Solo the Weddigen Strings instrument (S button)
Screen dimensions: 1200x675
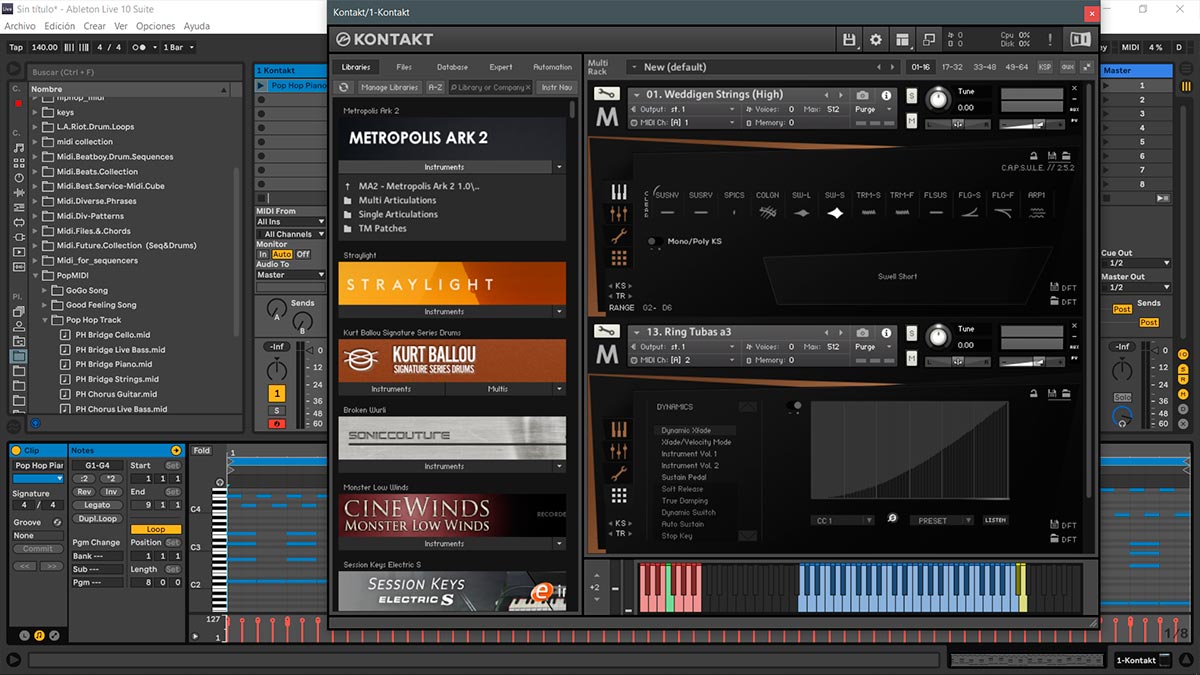pyautogui.click(x=912, y=95)
